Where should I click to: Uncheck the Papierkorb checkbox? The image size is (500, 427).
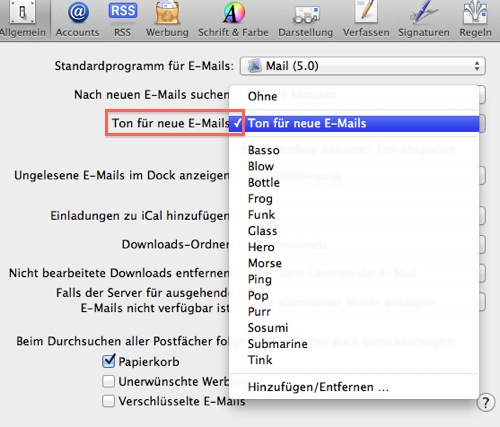click(109, 362)
